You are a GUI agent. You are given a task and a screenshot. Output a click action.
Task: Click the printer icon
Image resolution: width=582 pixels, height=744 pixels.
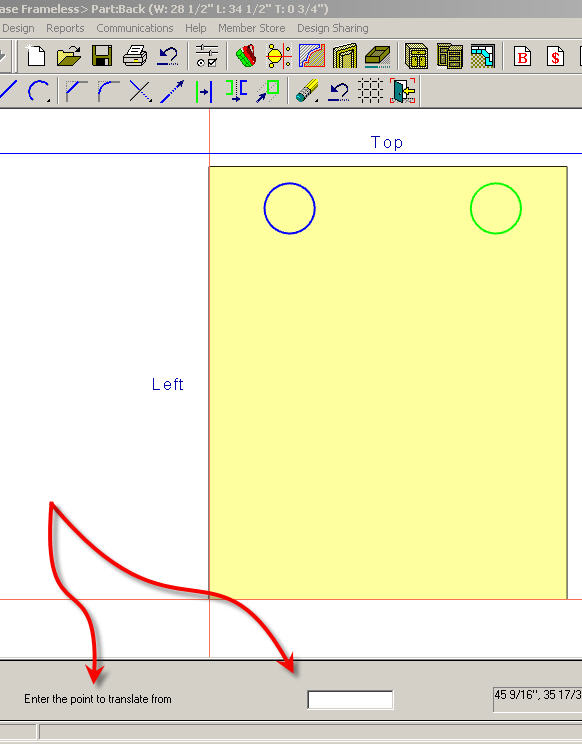coord(135,56)
